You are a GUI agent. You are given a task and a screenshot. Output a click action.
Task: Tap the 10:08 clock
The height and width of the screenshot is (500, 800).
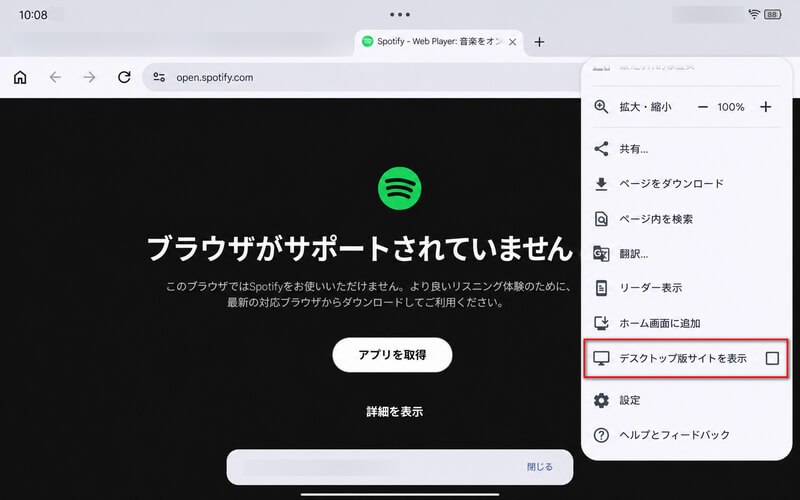coord(33,15)
